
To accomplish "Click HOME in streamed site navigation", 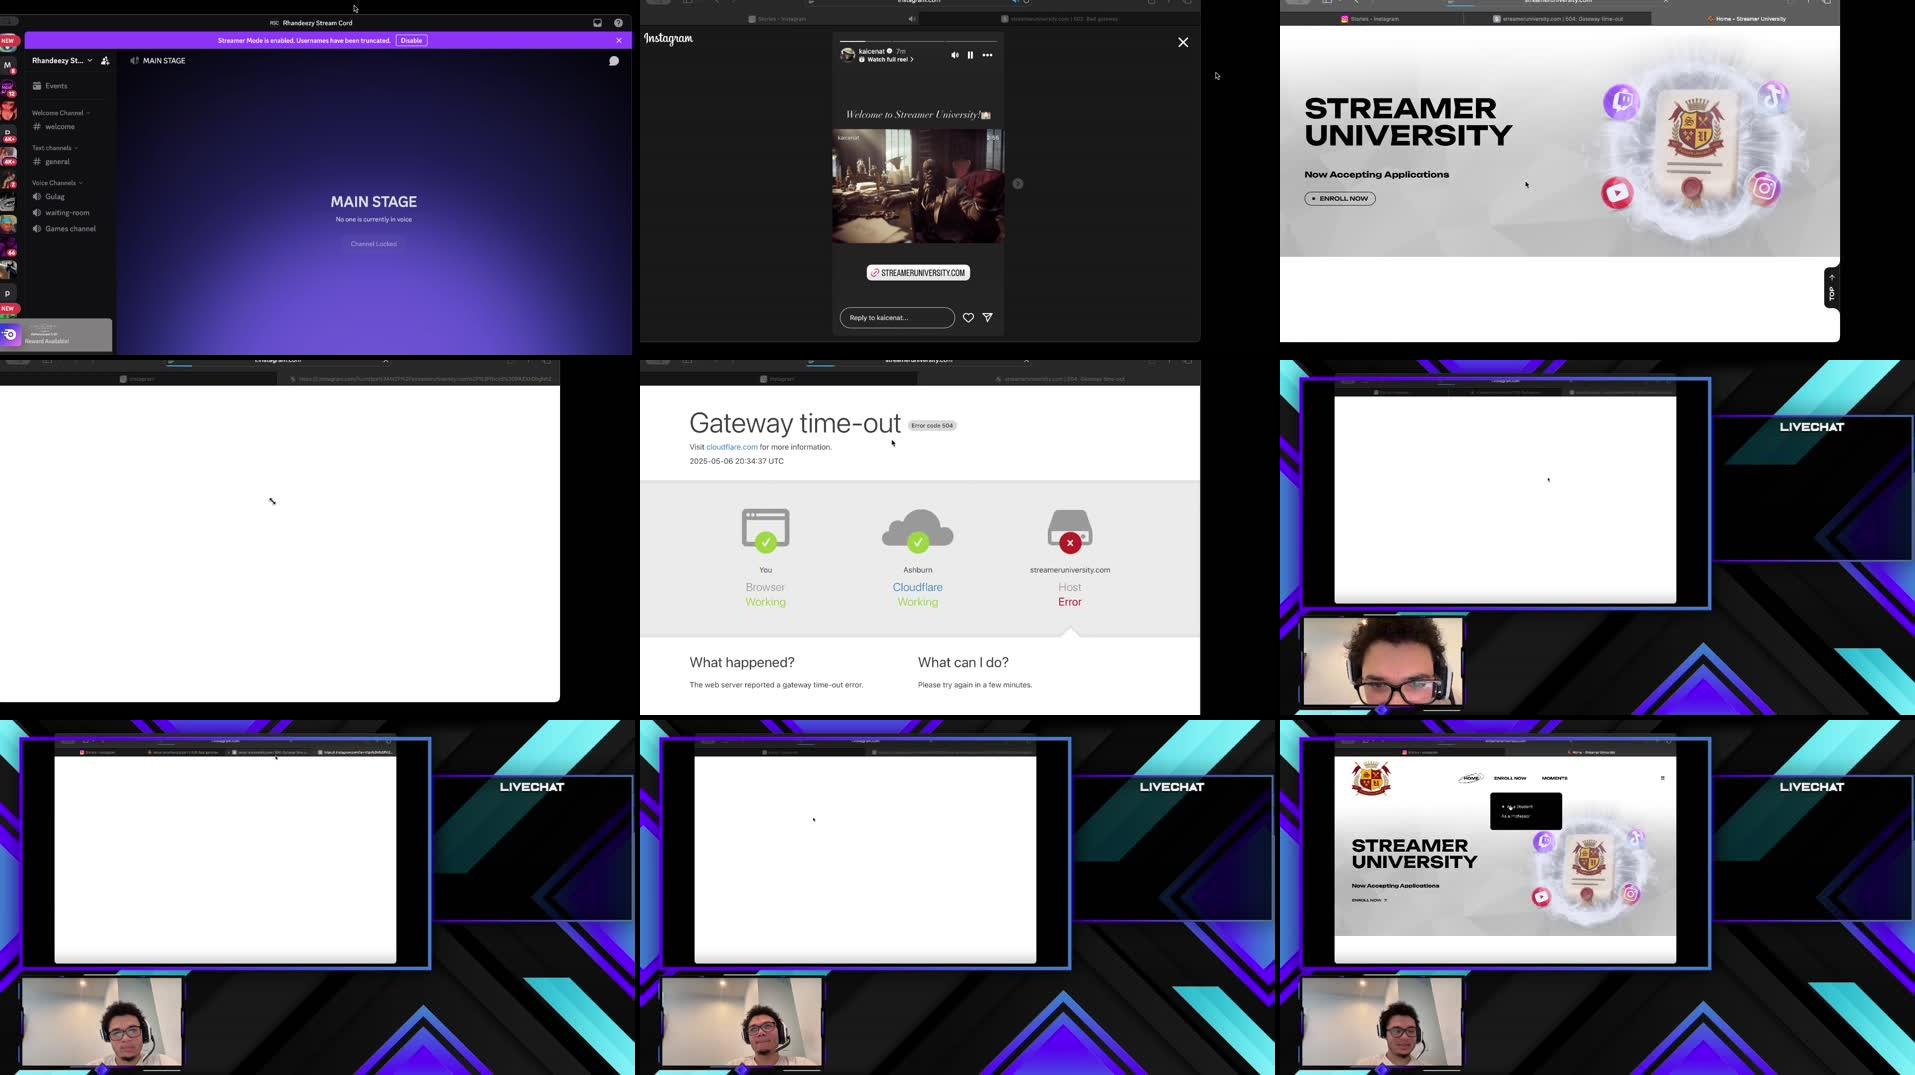I will click(x=1471, y=778).
